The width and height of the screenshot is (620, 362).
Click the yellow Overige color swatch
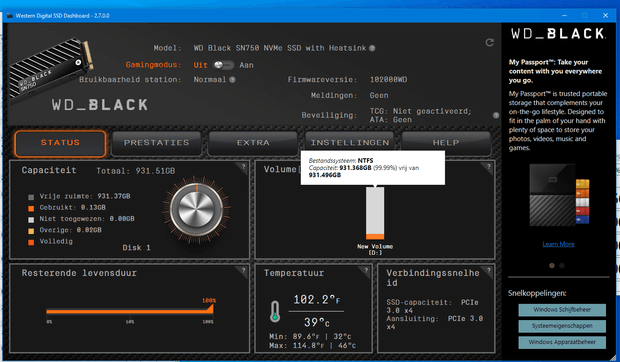(x=31, y=231)
